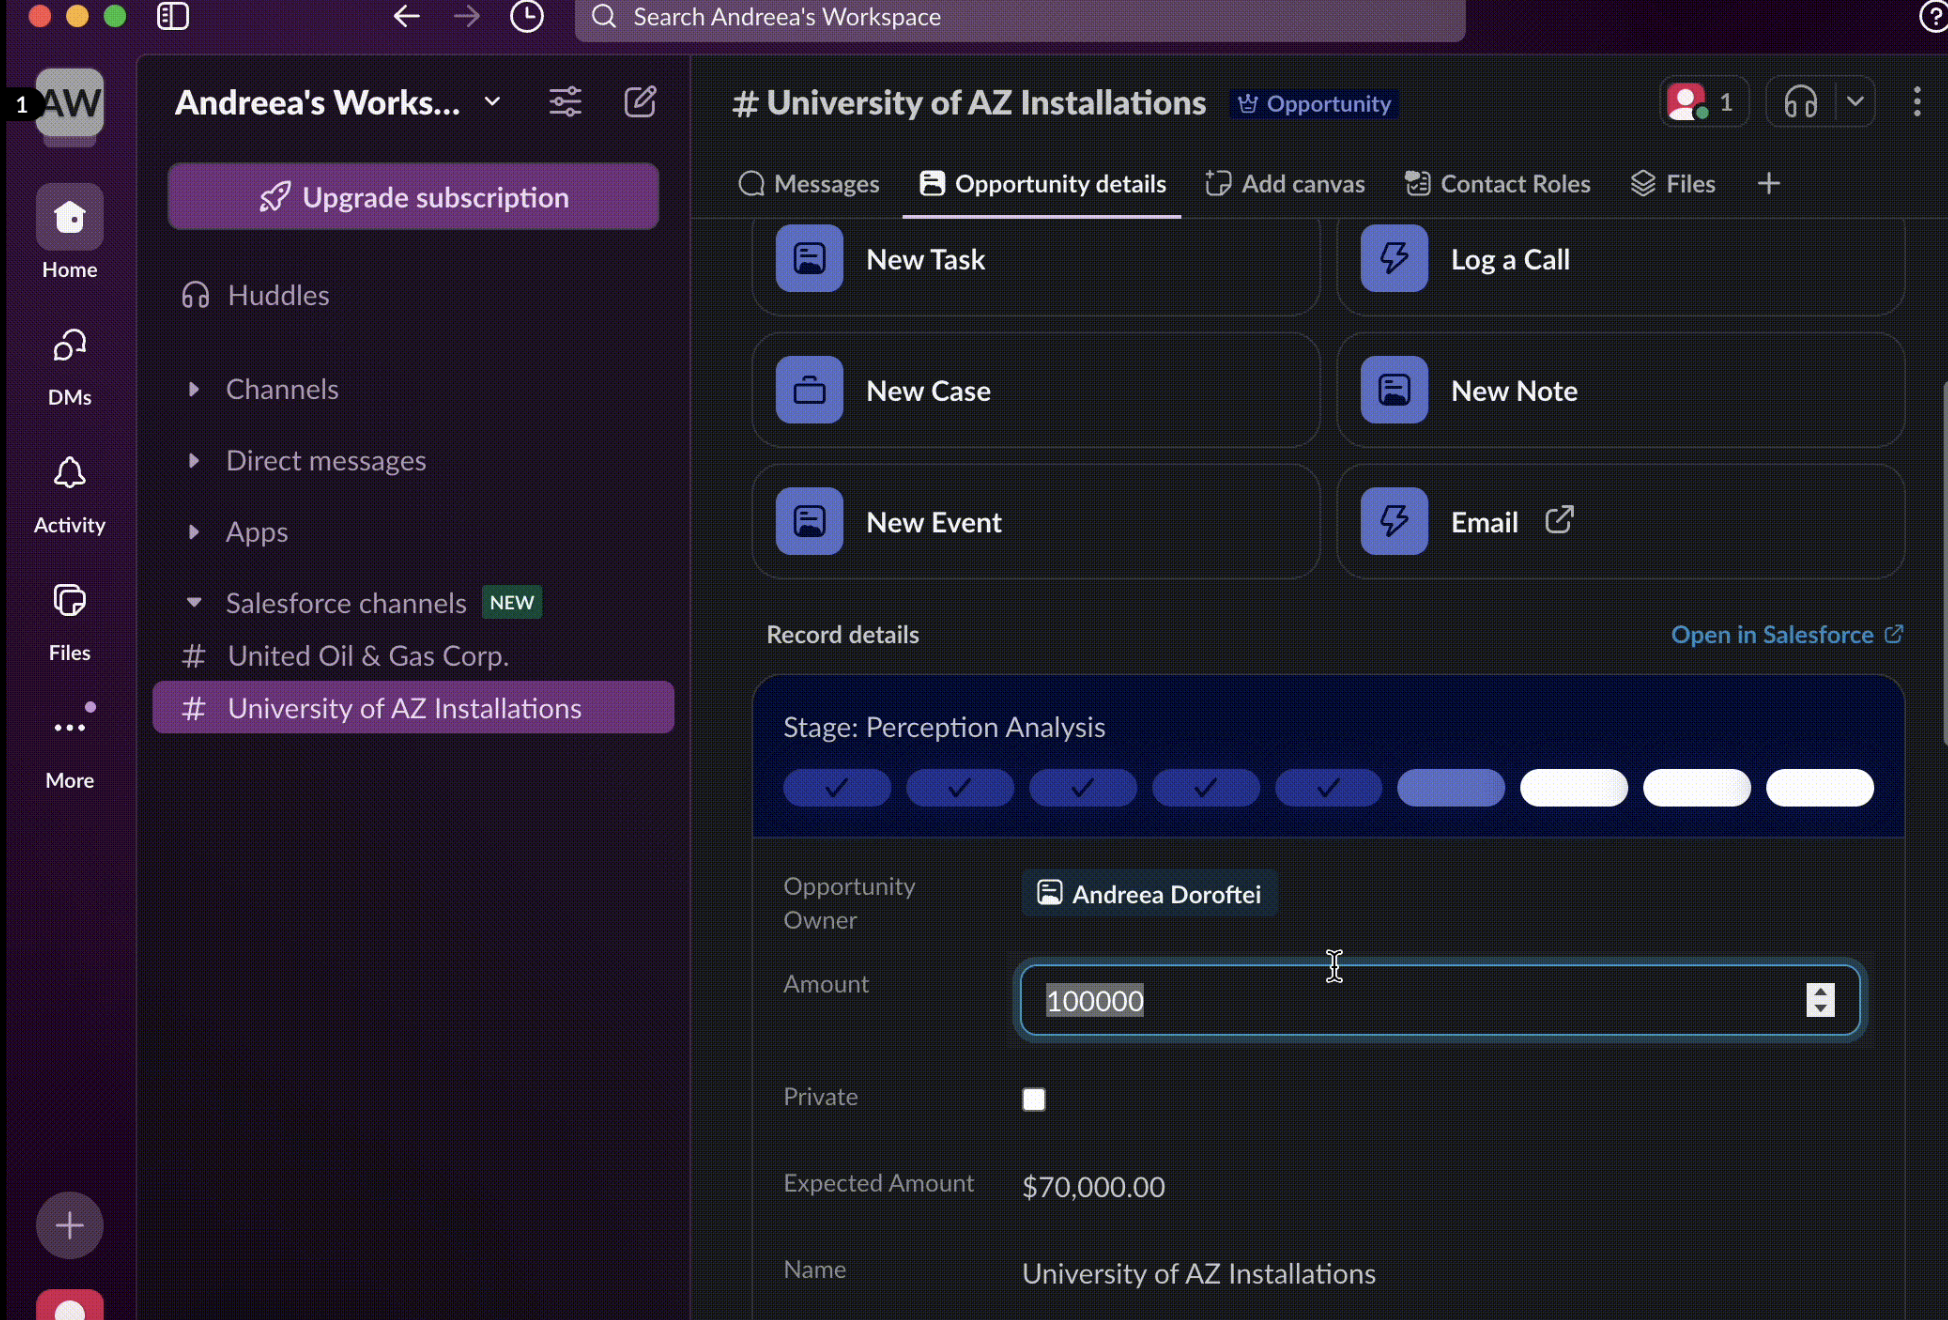Open the Contact Roles tab
This screenshot has width=1948, height=1320.
[1497, 184]
